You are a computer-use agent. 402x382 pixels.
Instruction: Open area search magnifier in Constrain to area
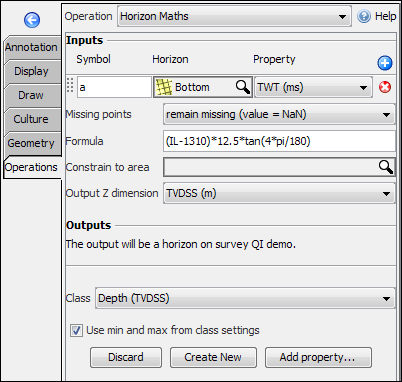click(x=386, y=167)
